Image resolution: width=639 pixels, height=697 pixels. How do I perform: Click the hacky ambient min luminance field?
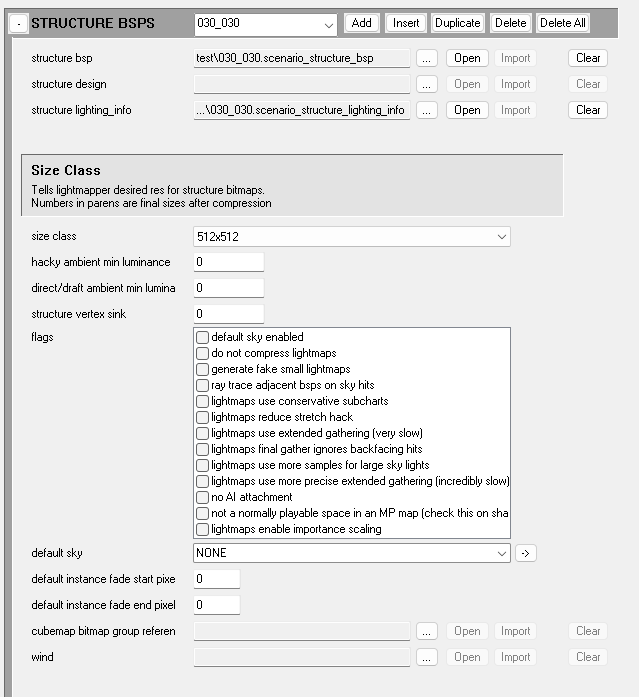point(229,262)
